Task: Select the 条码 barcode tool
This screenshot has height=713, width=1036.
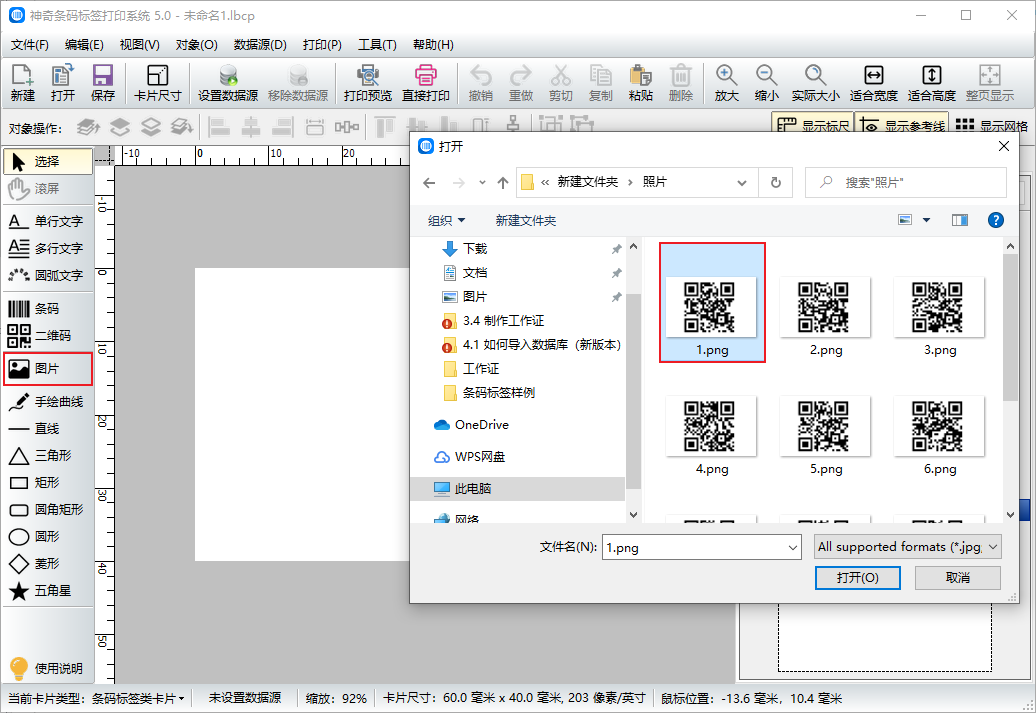Action: pyautogui.click(x=48, y=309)
